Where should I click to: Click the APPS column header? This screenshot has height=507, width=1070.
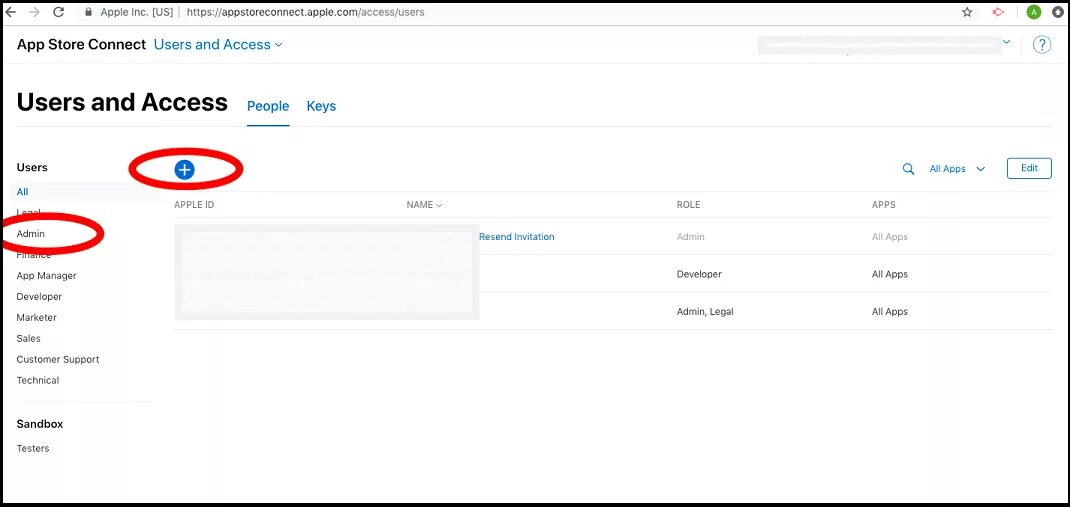coord(884,205)
